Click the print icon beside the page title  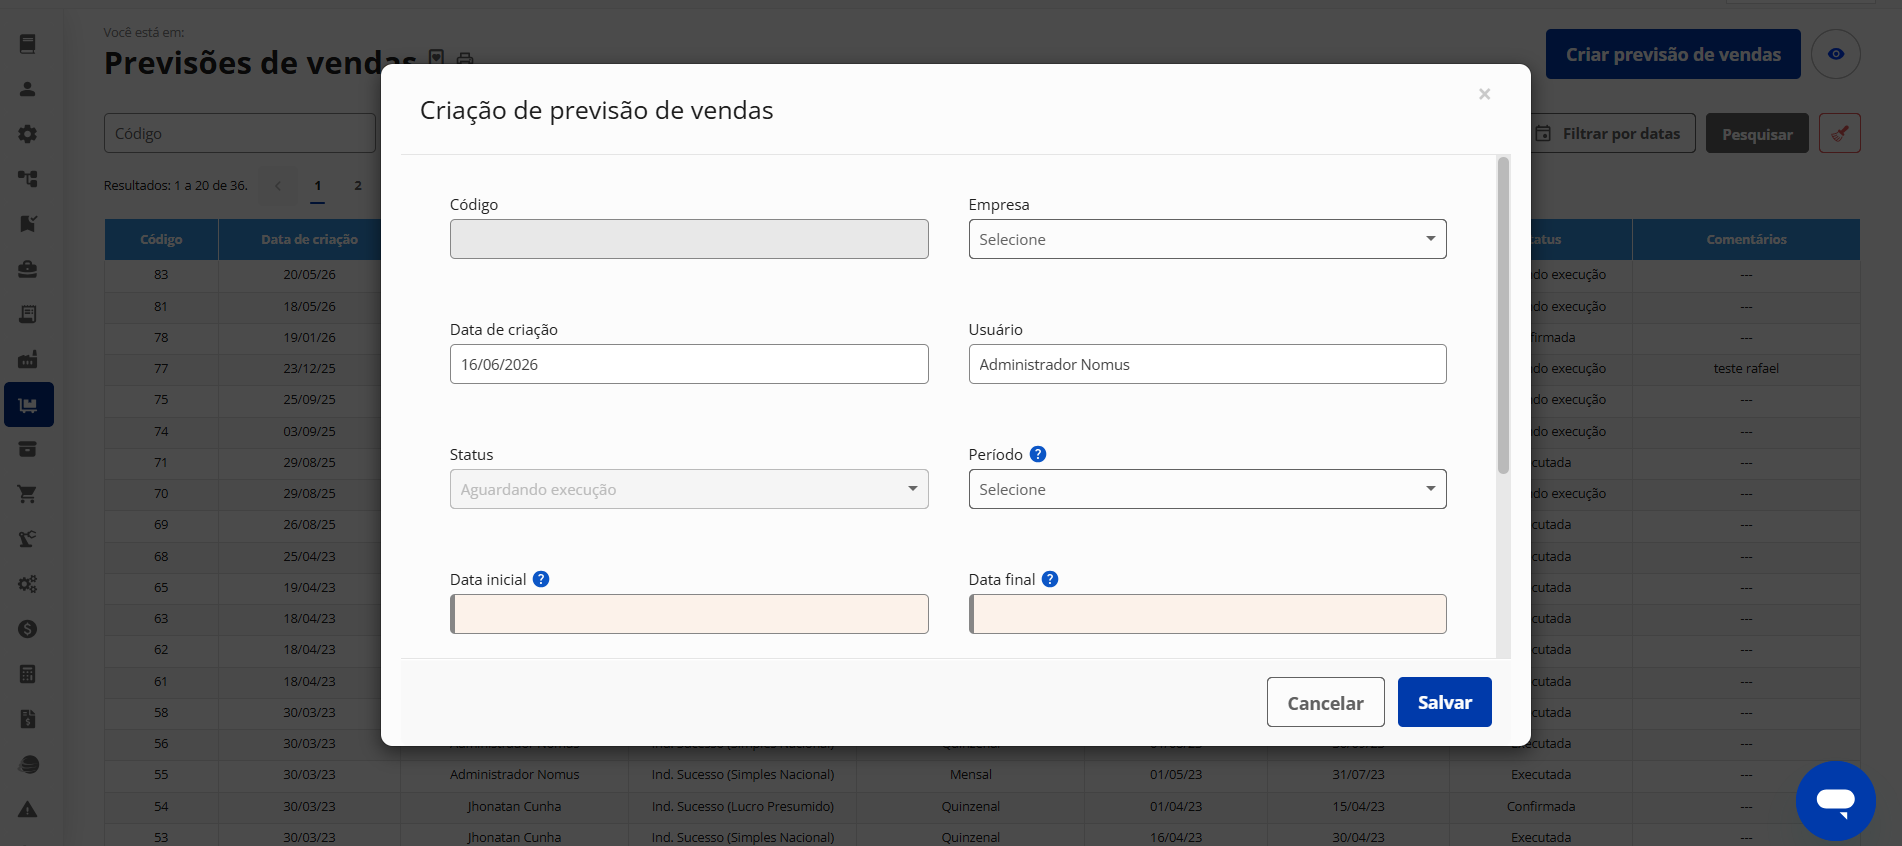(x=465, y=58)
